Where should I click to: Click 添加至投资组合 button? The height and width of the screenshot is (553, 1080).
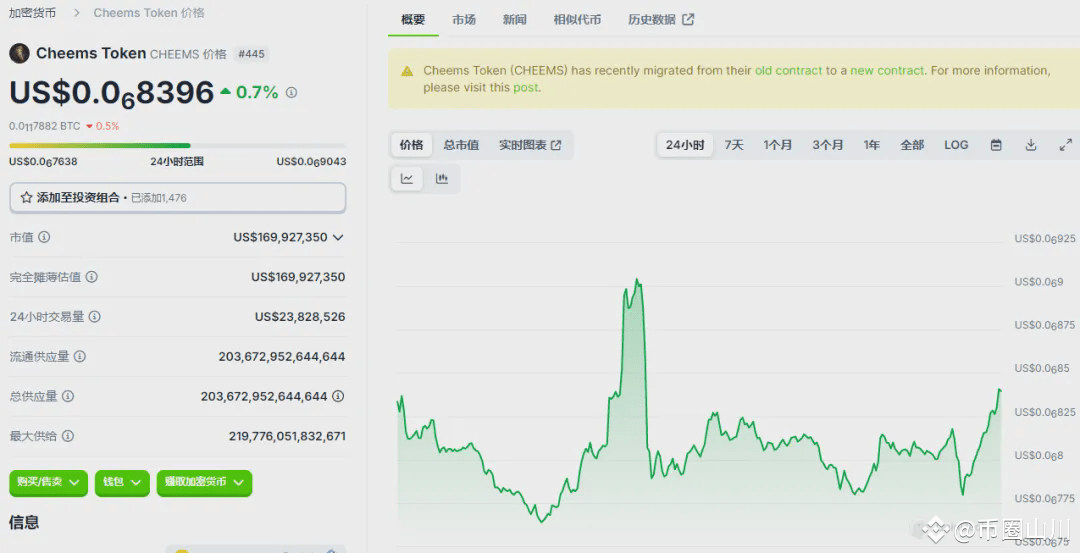click(x=178, y=198)
